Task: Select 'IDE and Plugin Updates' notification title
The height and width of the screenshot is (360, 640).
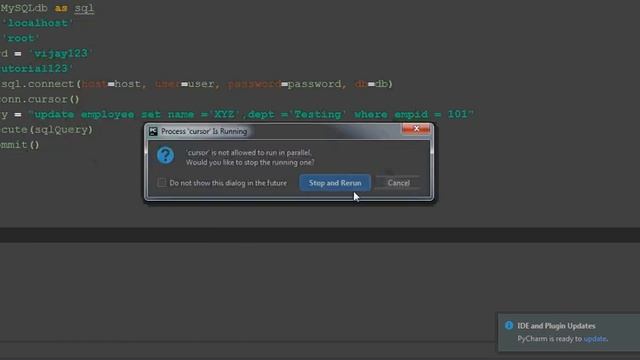Action: click(x=556, y=326)
